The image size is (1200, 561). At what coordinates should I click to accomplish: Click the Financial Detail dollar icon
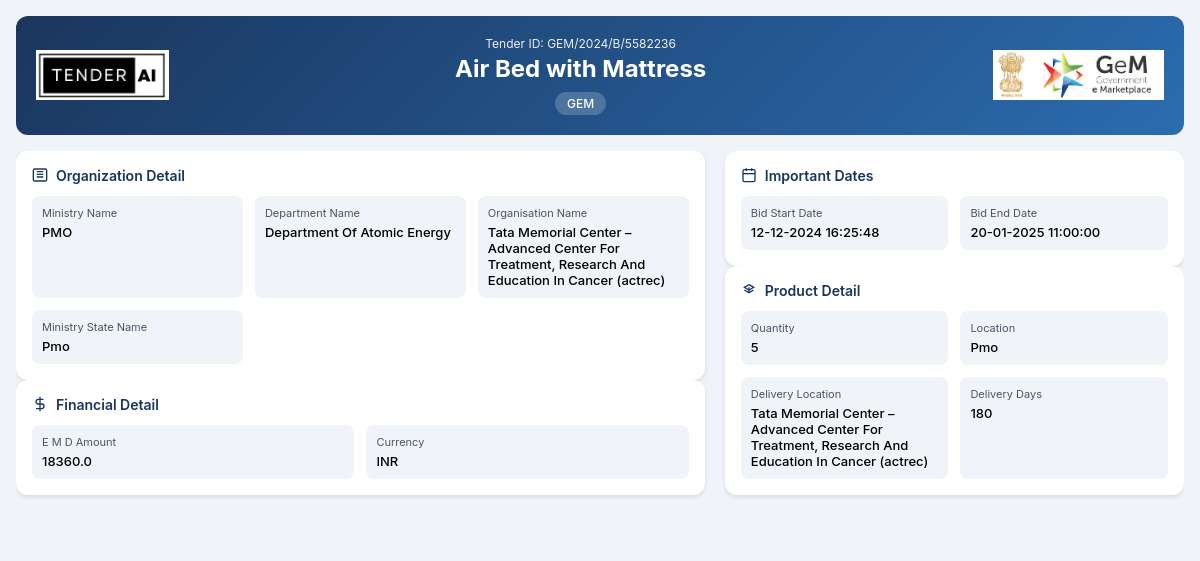click(x=40, y=404)
